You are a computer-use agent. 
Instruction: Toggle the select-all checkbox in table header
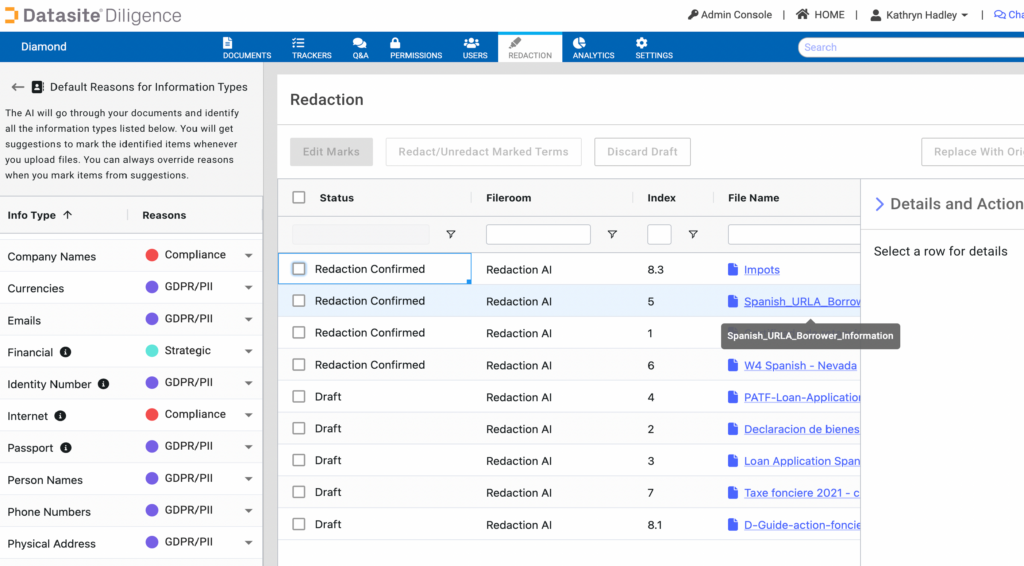(298, 197)
